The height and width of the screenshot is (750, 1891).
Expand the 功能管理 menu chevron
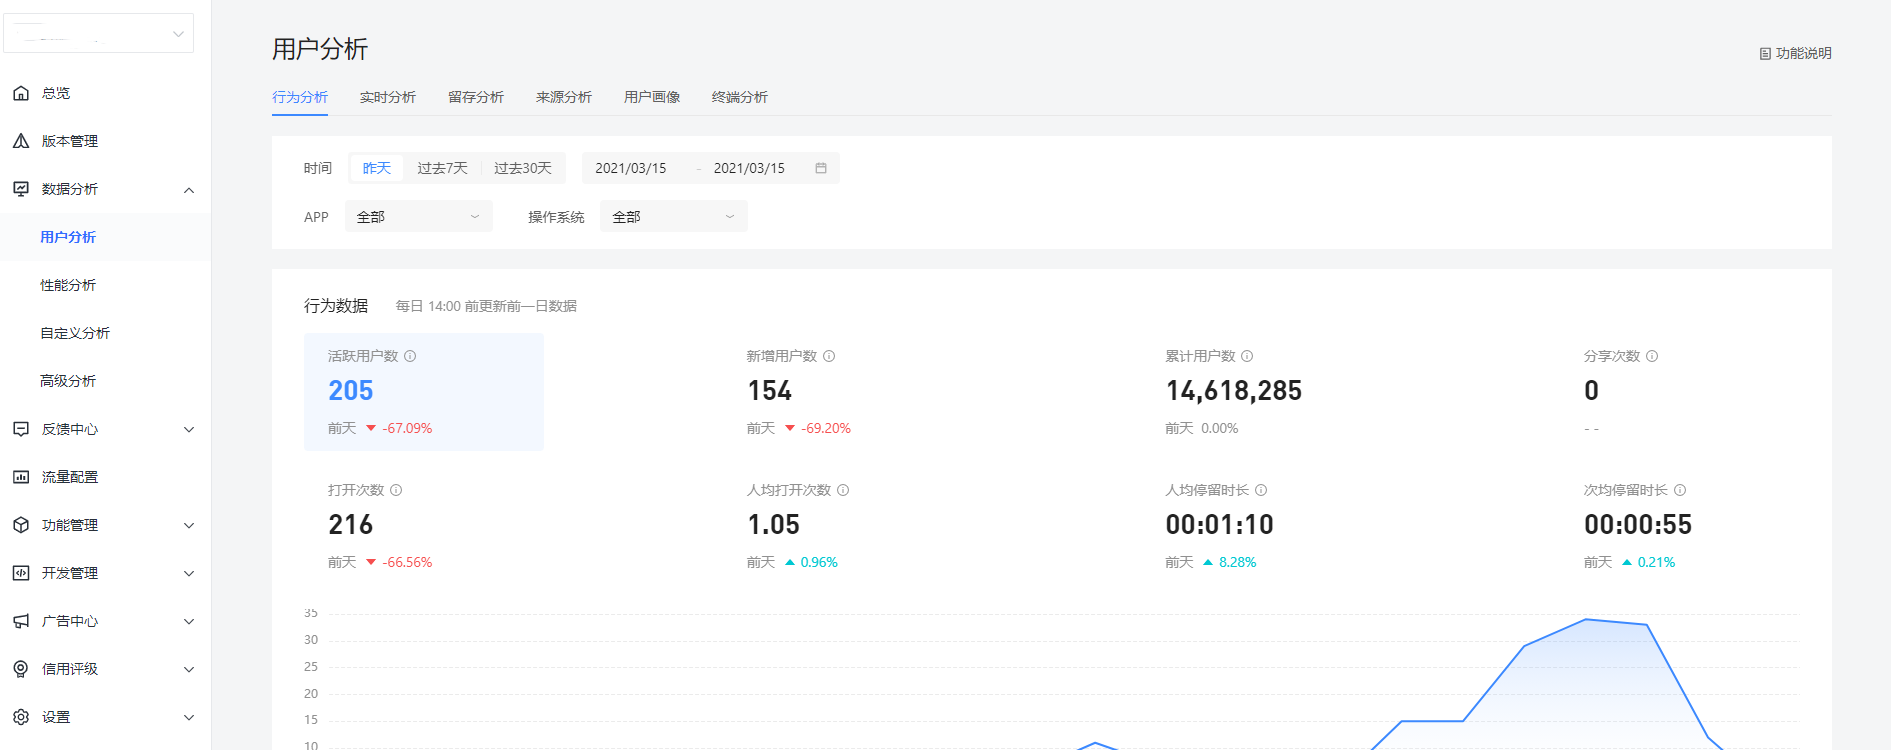(189, 526)
